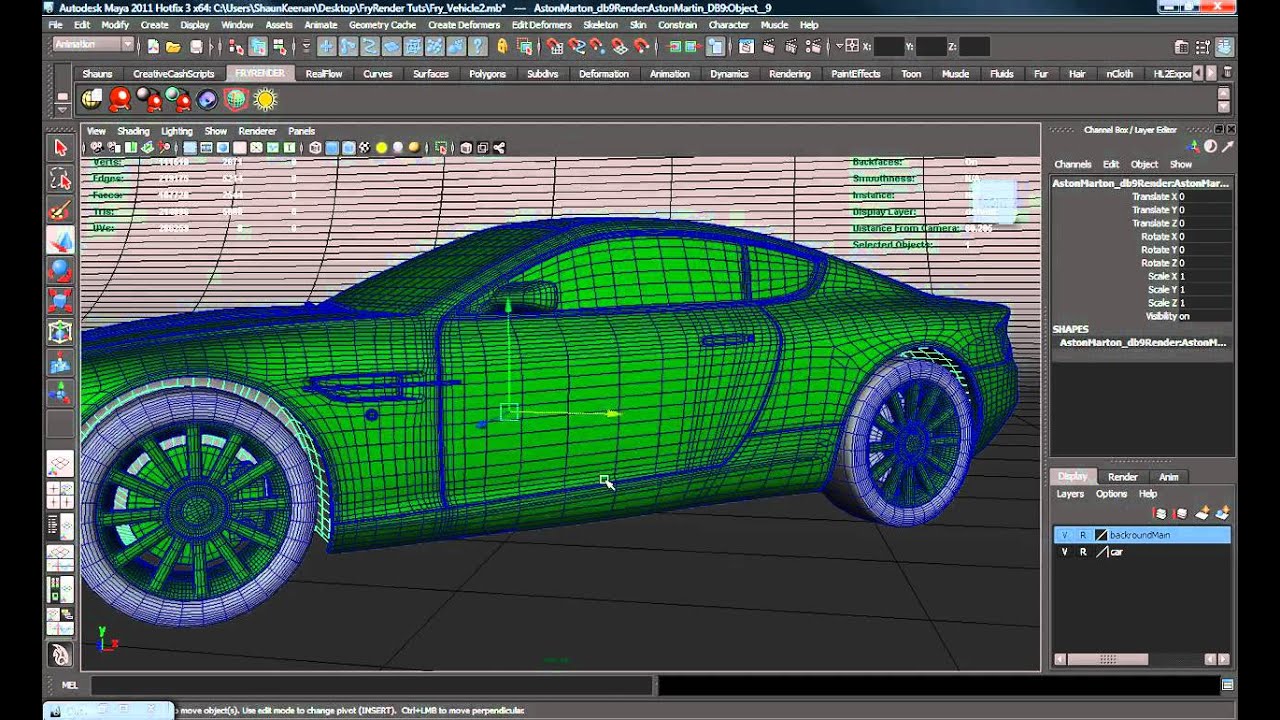Show the Attribute Editor icon

1181,46
